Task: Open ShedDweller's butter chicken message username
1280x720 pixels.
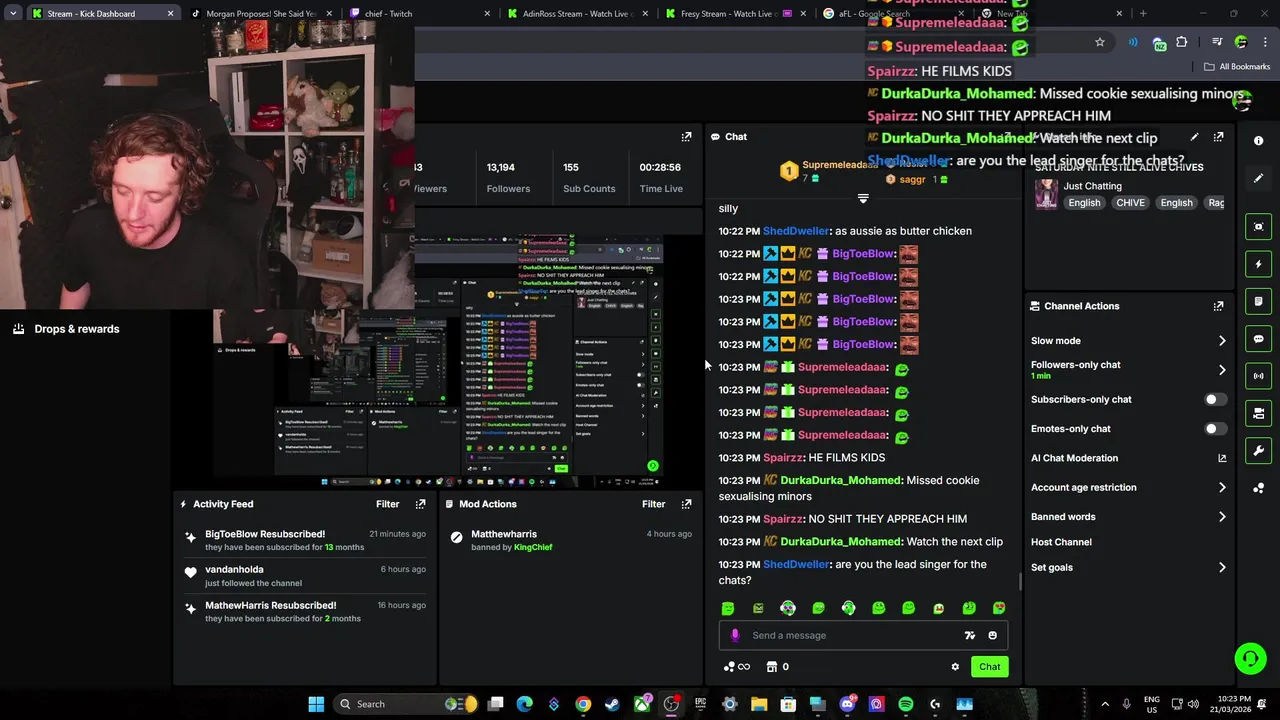Action: click(x=796, y=231)
